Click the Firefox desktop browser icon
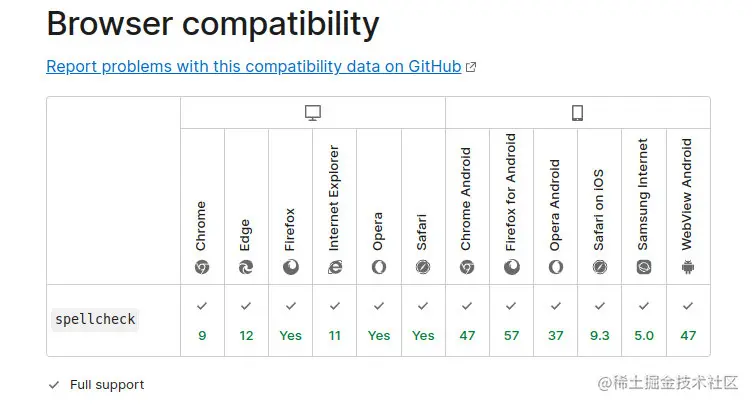 291,267
